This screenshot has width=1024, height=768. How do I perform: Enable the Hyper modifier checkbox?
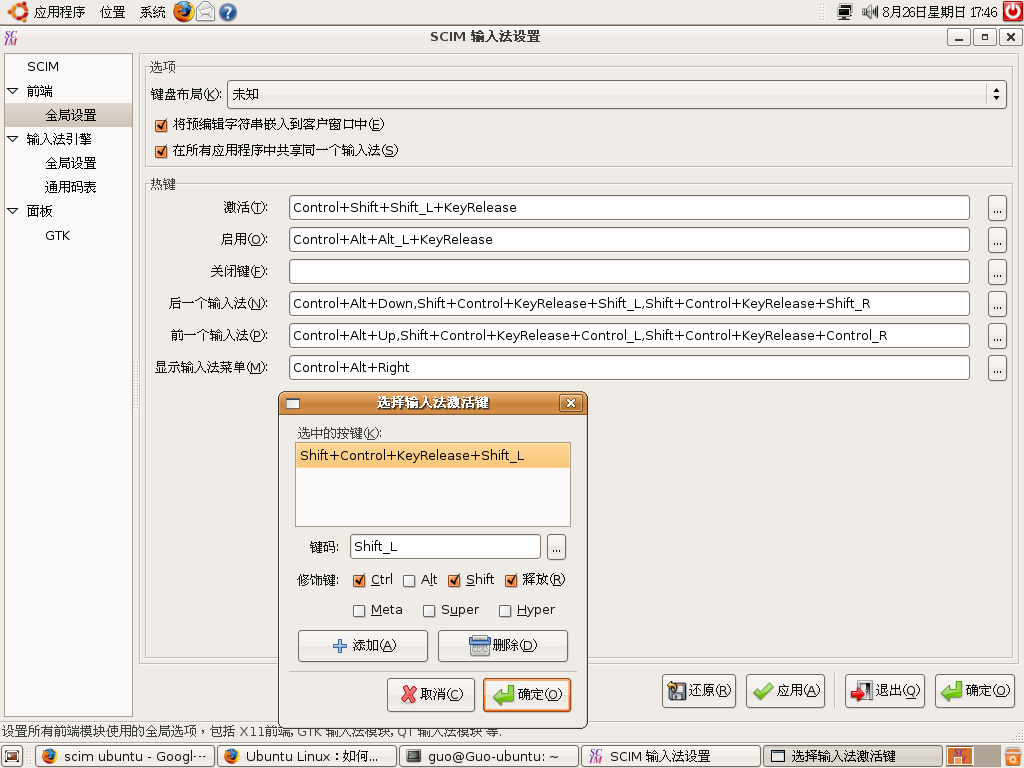[x=505, y=611]
